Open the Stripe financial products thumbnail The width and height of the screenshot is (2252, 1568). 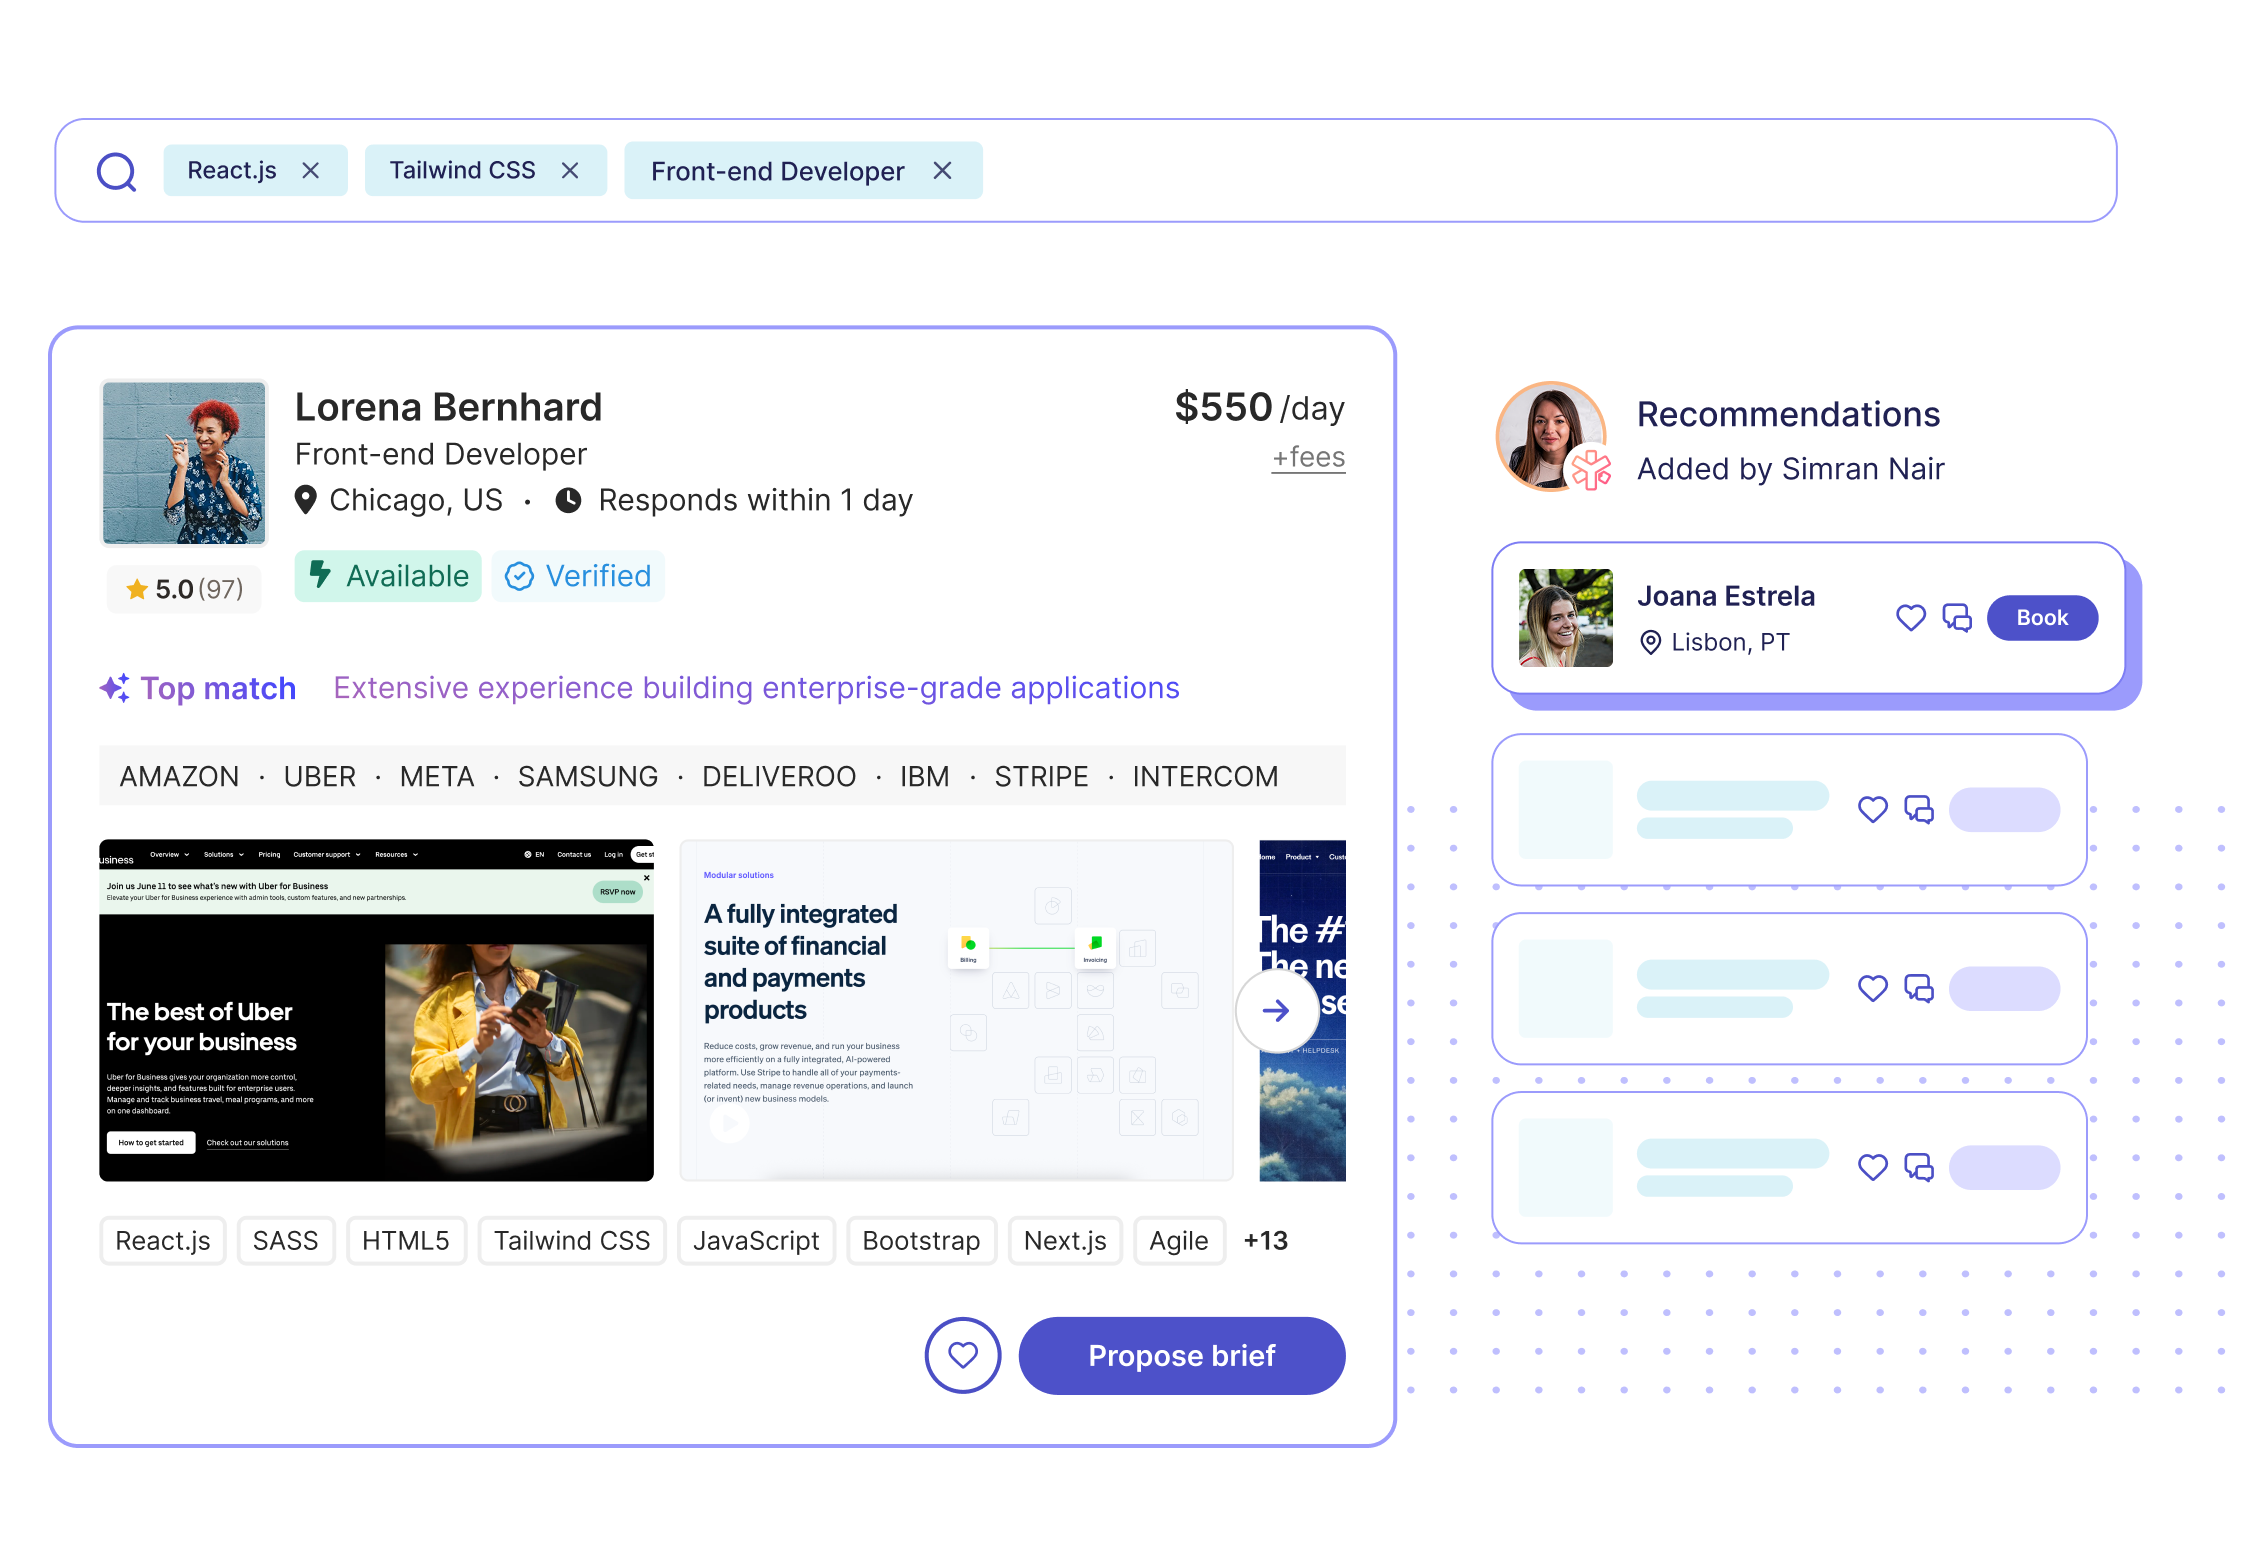tap(955, 1010)
